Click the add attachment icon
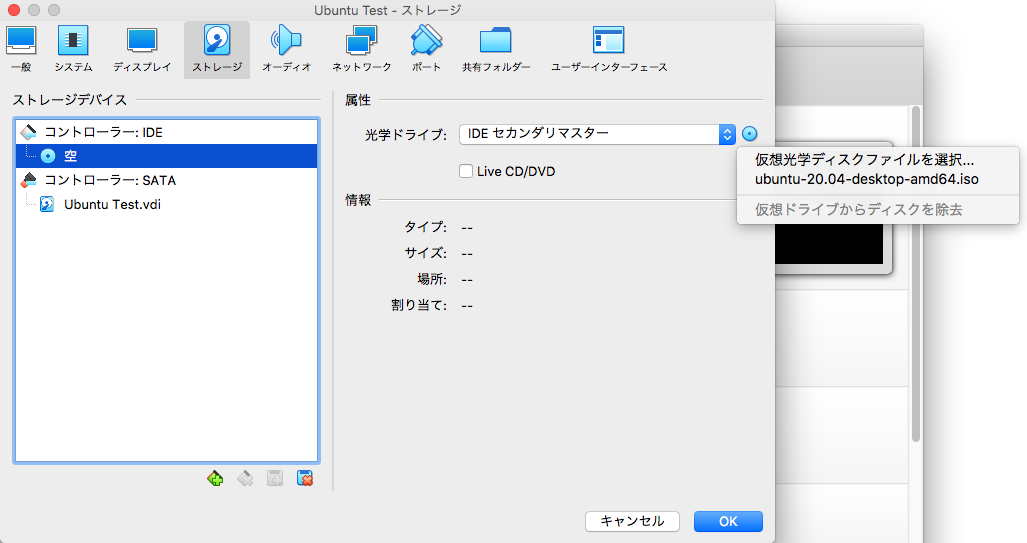The image size is (1027, 543). (x=275, y=479)
